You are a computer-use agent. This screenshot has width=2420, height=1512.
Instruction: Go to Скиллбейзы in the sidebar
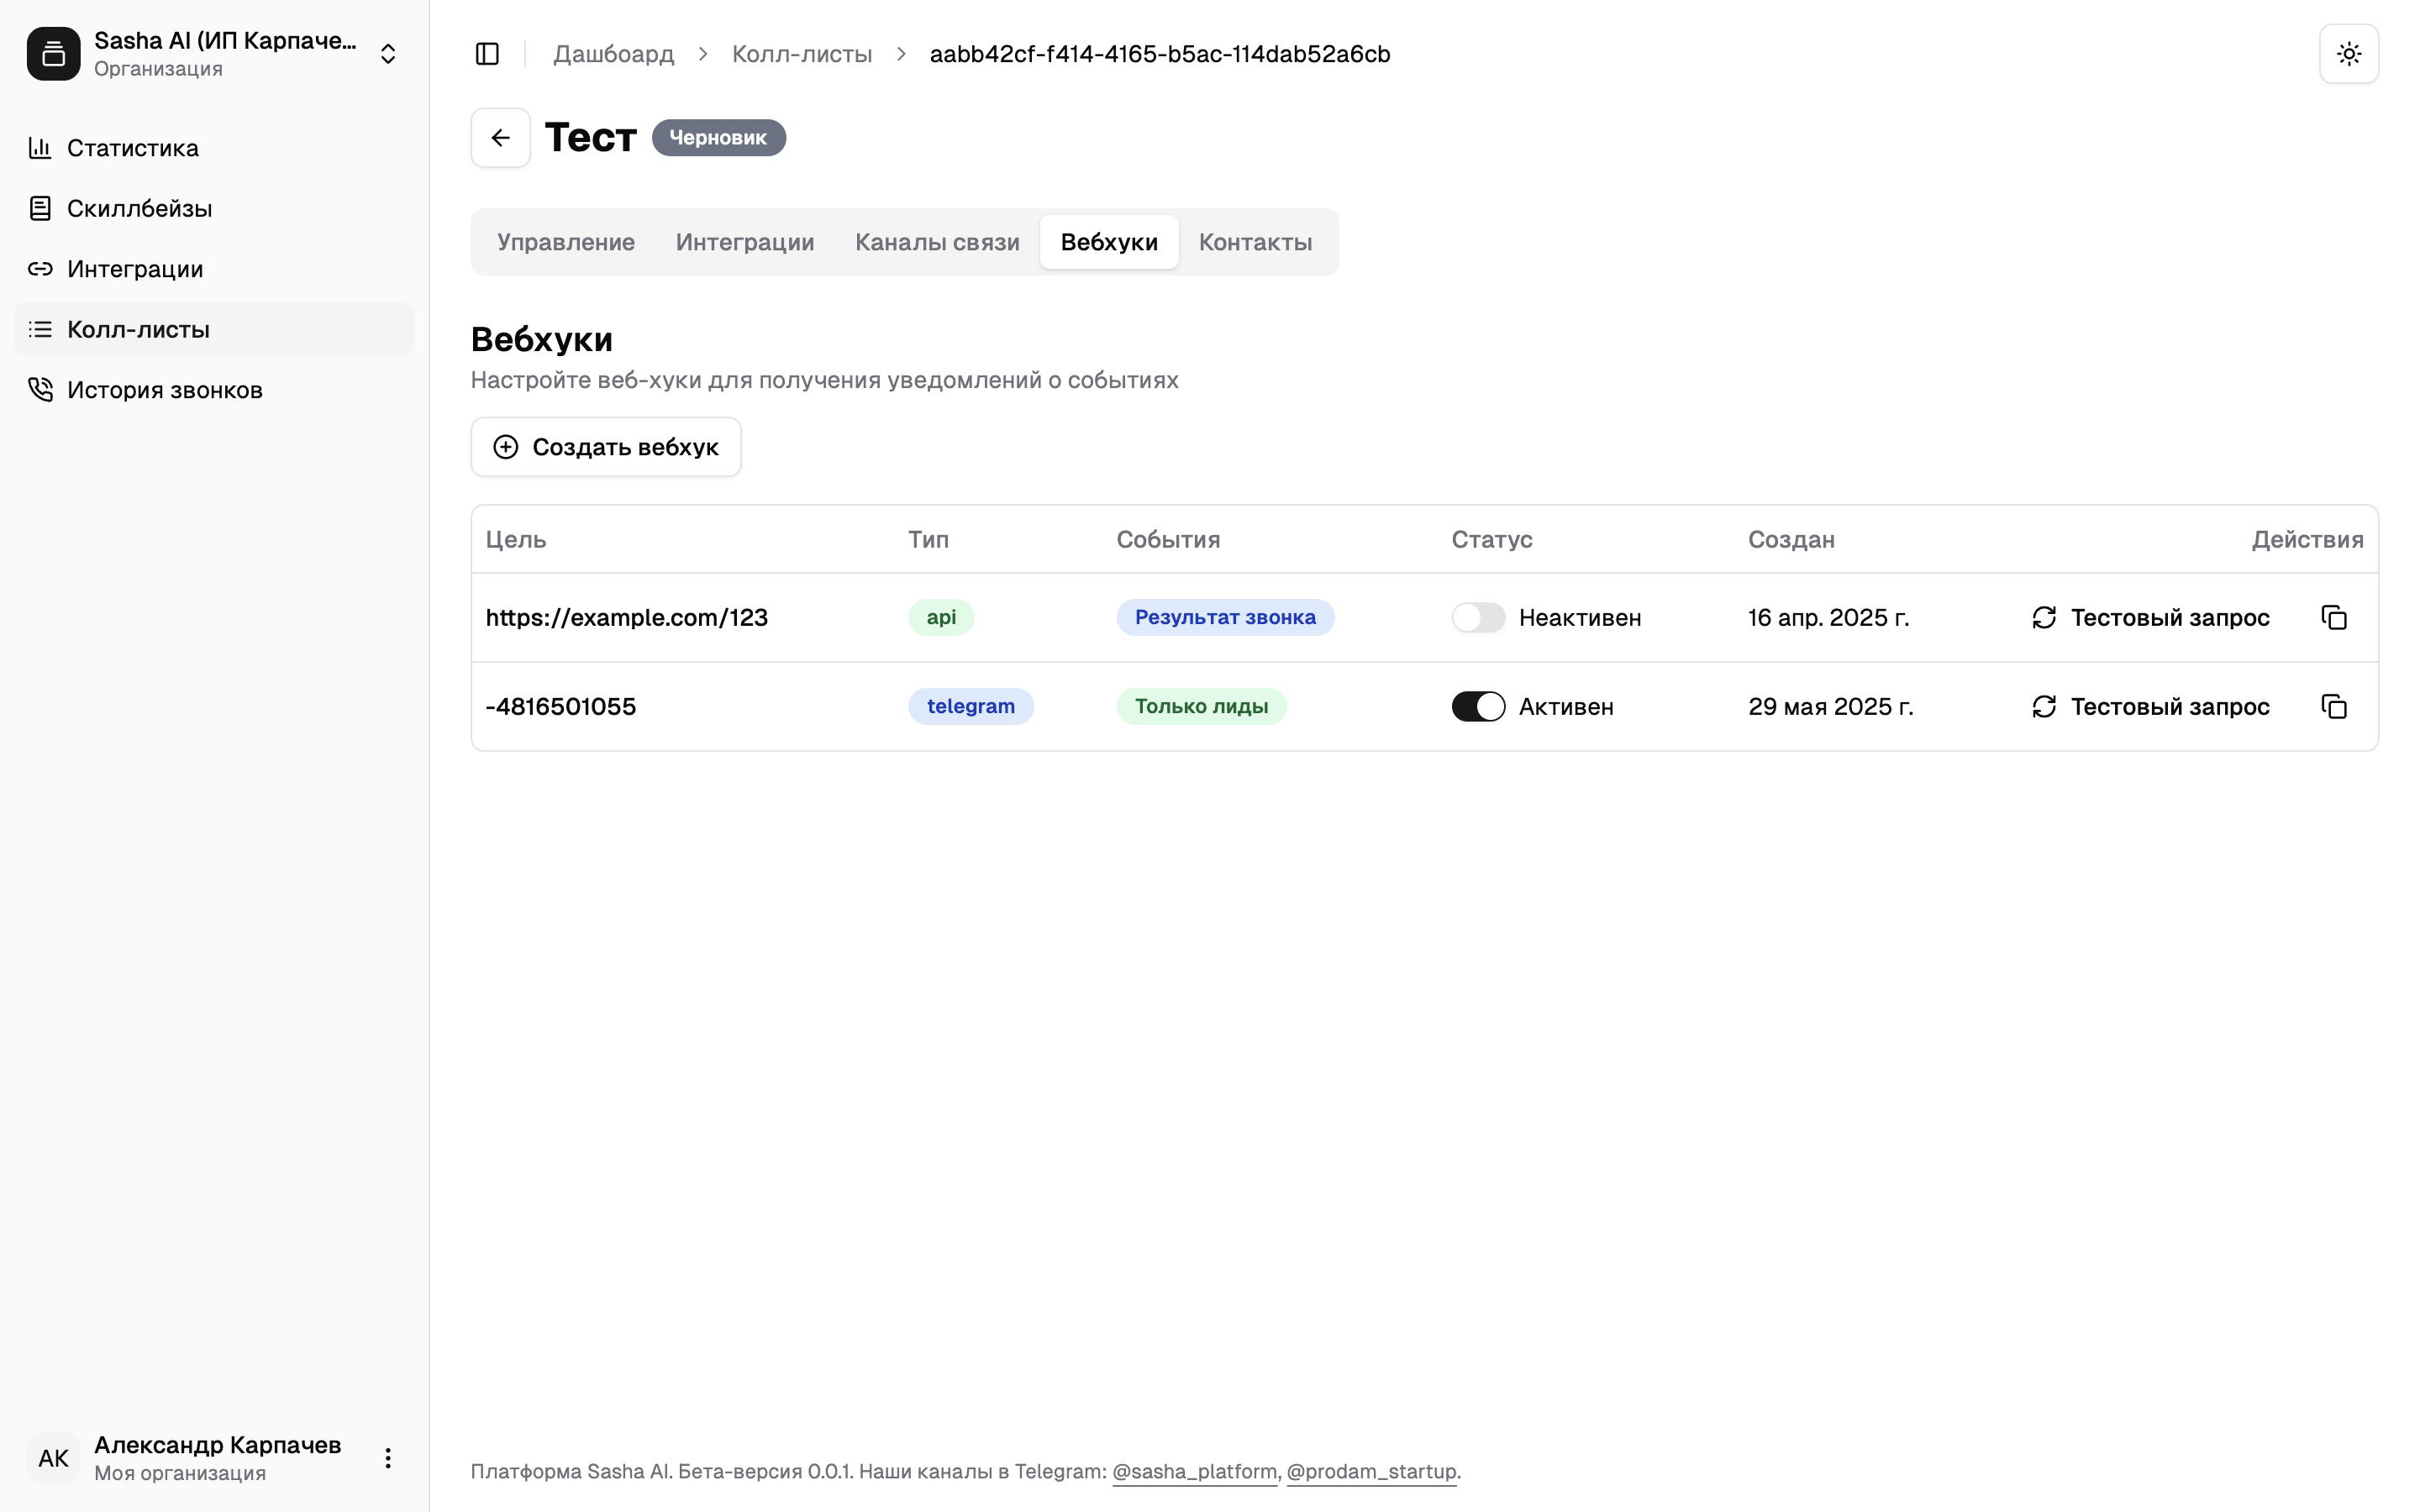point(139,209)
